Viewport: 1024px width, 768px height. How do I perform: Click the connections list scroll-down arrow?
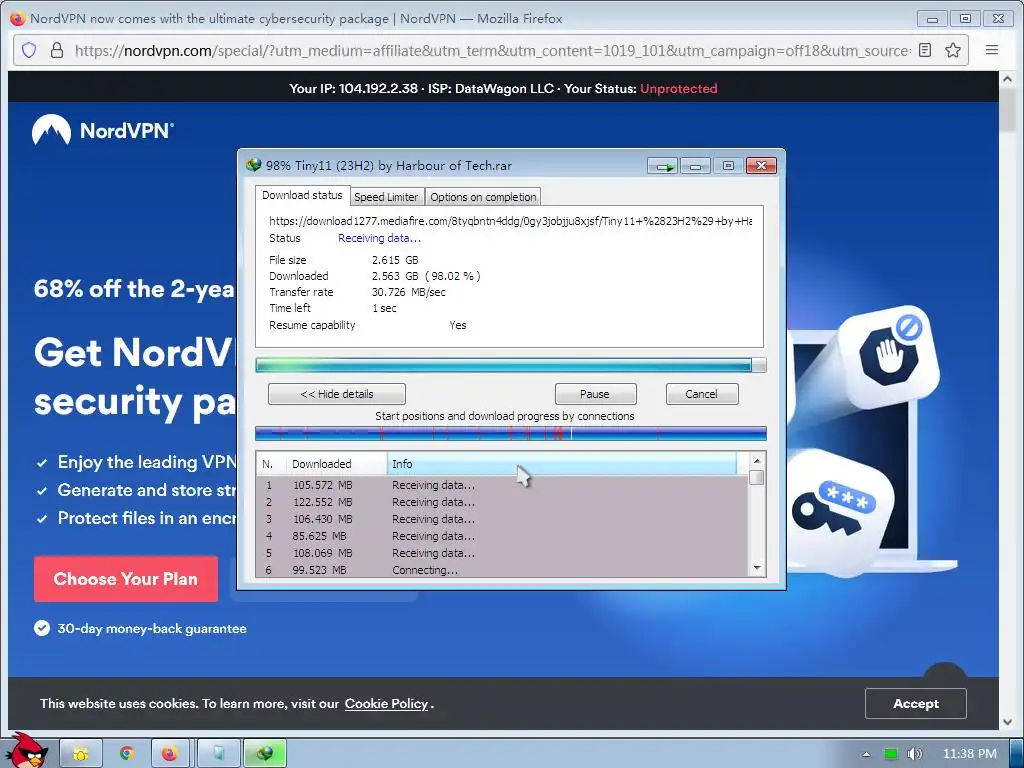tap(757, 568)
